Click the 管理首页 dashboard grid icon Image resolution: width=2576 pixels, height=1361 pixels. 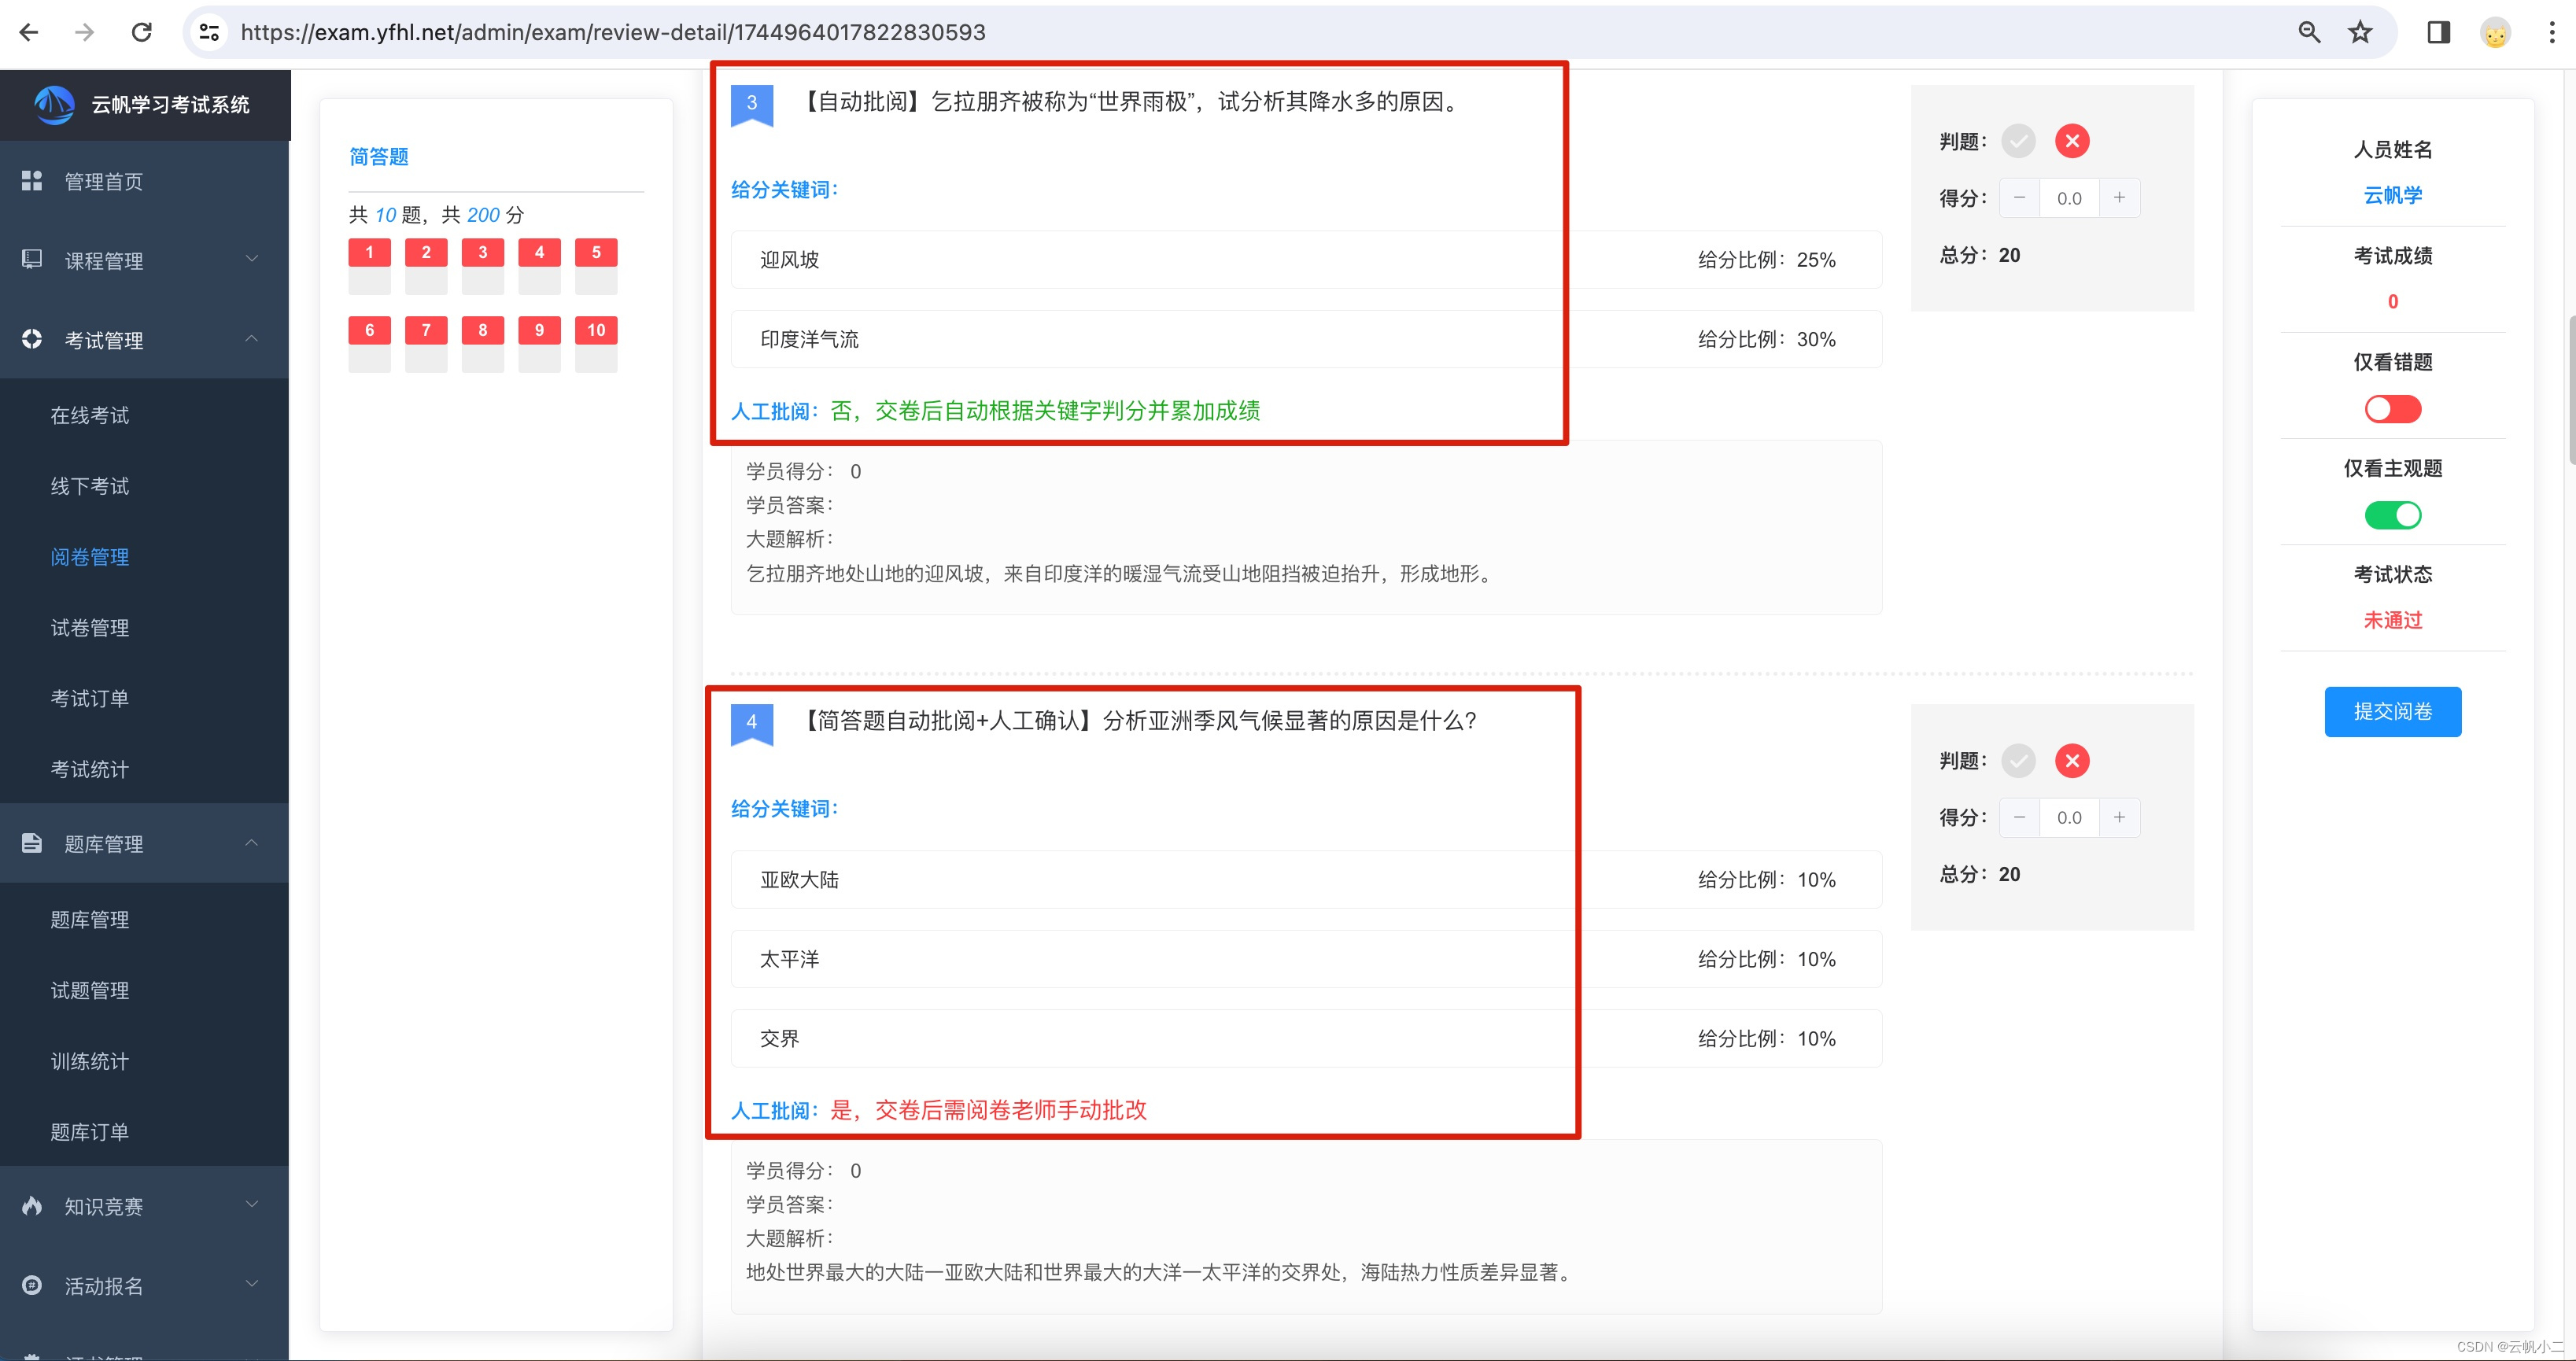32,181
